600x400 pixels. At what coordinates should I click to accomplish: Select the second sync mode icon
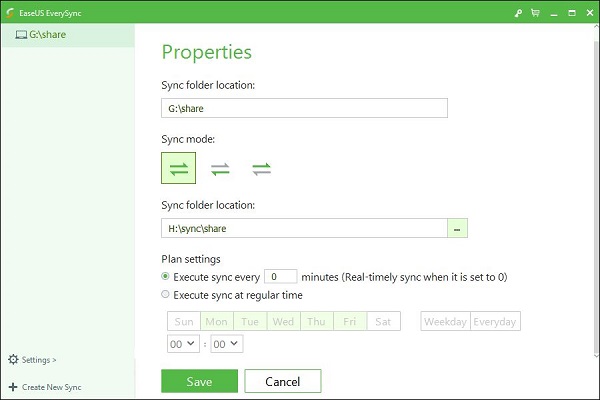pyautogui.click(x=220, y=169)
